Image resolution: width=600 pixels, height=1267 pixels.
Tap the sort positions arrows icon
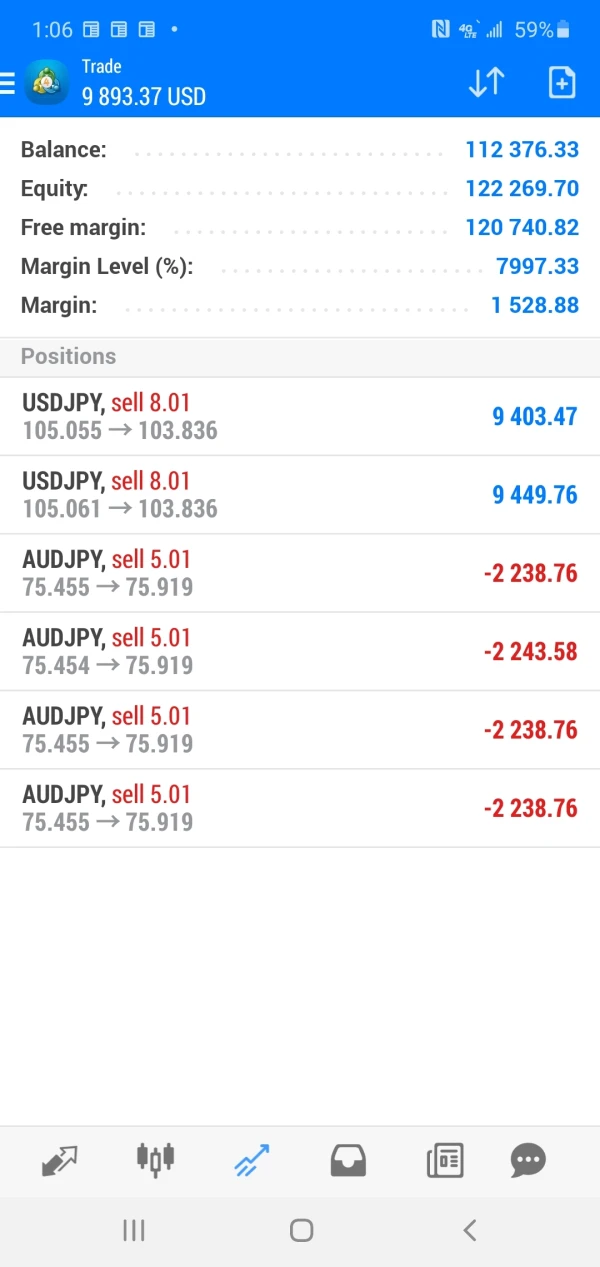486,82
